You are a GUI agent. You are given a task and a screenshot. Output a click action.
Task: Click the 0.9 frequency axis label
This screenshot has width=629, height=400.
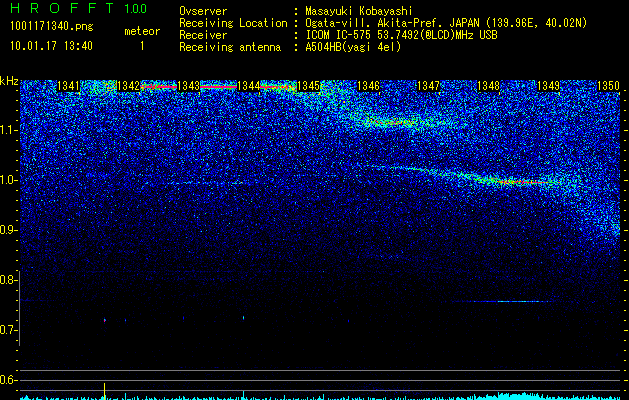coord(9,230)
